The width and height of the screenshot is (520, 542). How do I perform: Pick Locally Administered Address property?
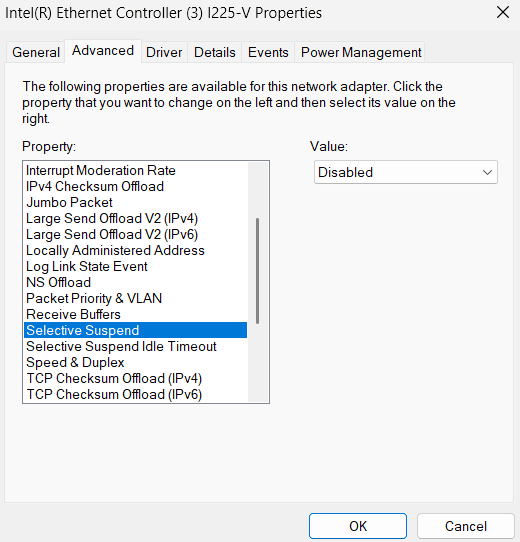pos(136,250)
